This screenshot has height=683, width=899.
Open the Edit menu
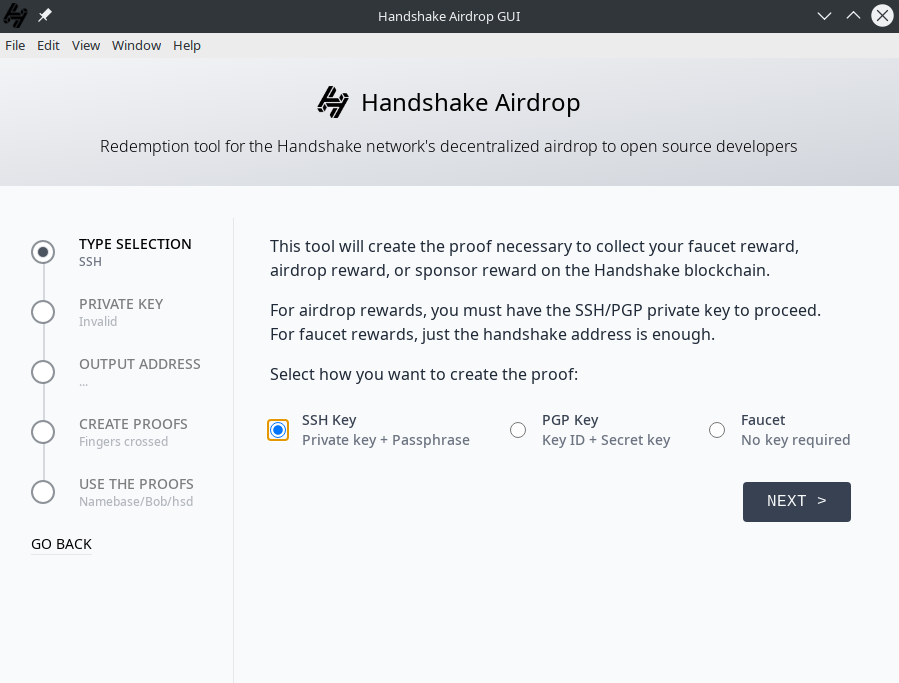point(48,45)
